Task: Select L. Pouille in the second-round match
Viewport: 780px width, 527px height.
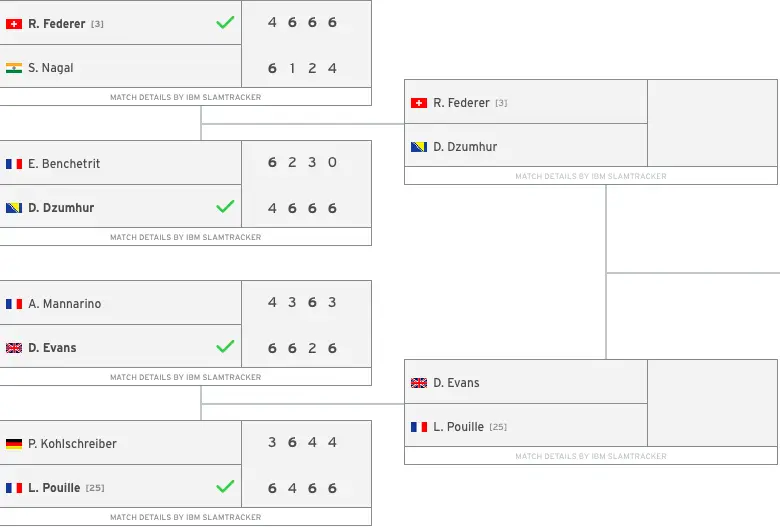Action: tap(458, 427)
